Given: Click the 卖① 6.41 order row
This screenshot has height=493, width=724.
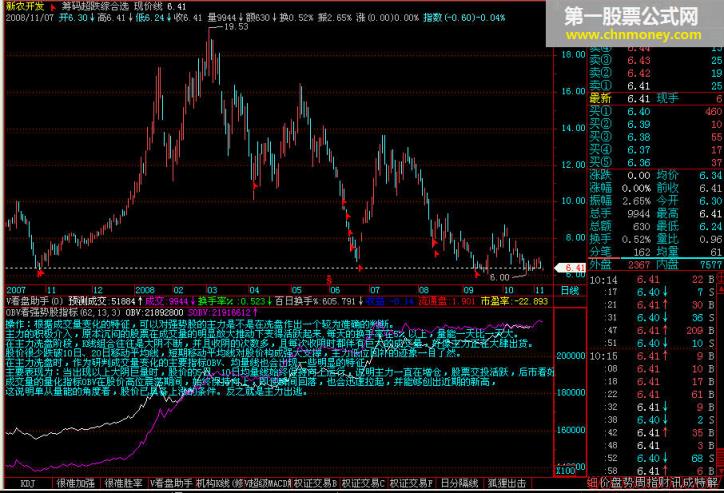Looking at the screenshot, I should [x=656, y=86].
